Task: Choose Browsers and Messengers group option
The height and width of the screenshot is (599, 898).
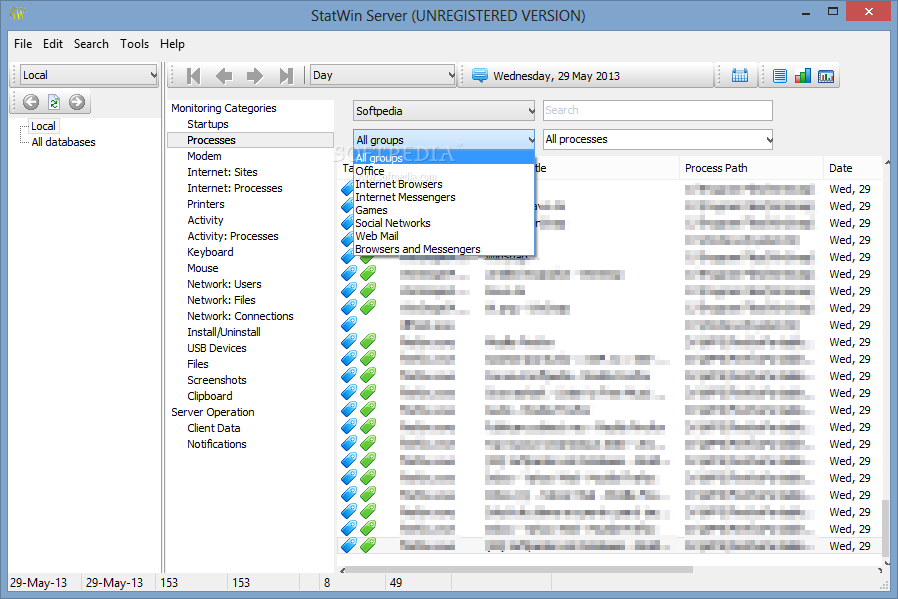Action: pos(444,249)
